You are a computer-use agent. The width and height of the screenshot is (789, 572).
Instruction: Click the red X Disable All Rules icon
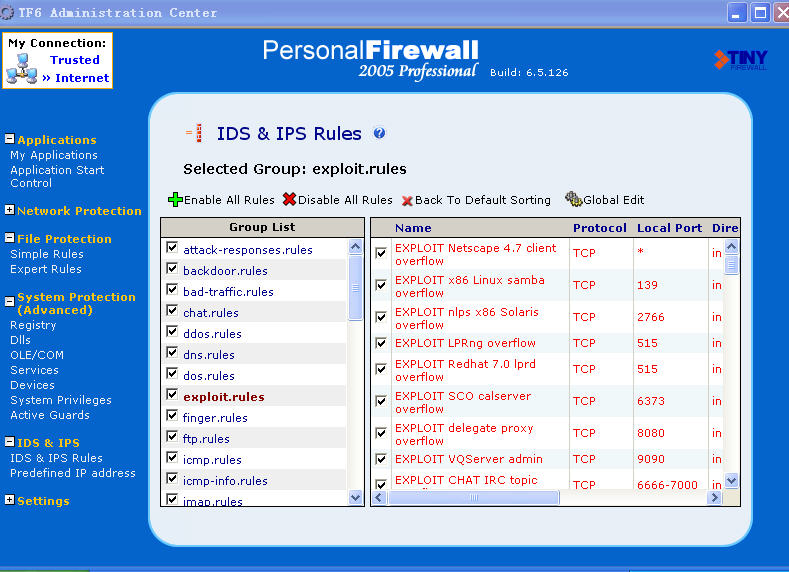(289, 199)
